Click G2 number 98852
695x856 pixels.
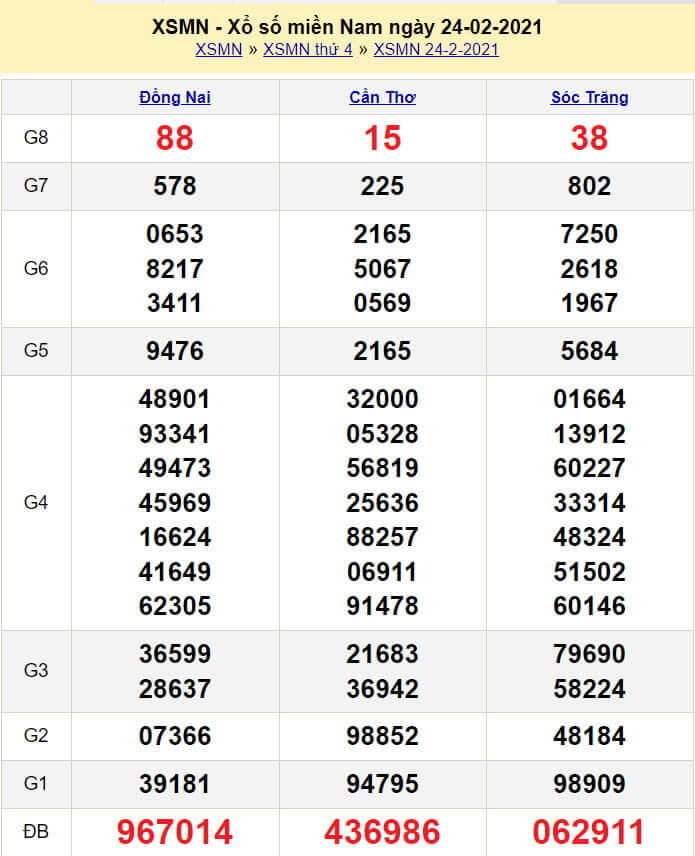[x=382, y=736]
